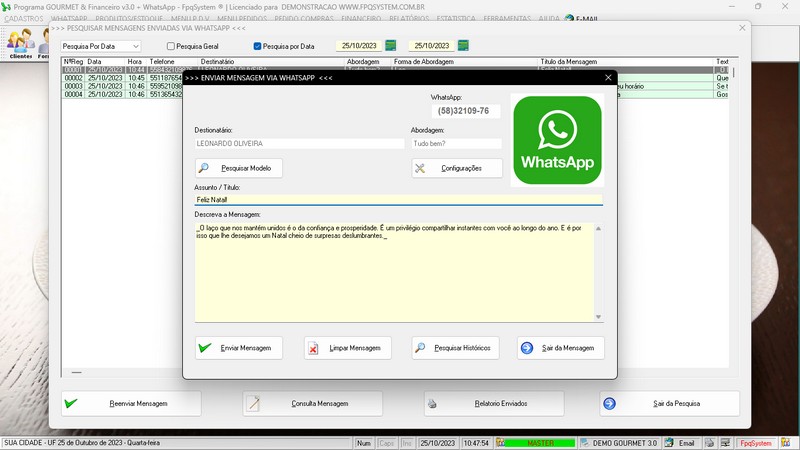800x450 pixels.
Task: Click the DEMO GOURMET 3.0 status icon
Action: [585, 443]
